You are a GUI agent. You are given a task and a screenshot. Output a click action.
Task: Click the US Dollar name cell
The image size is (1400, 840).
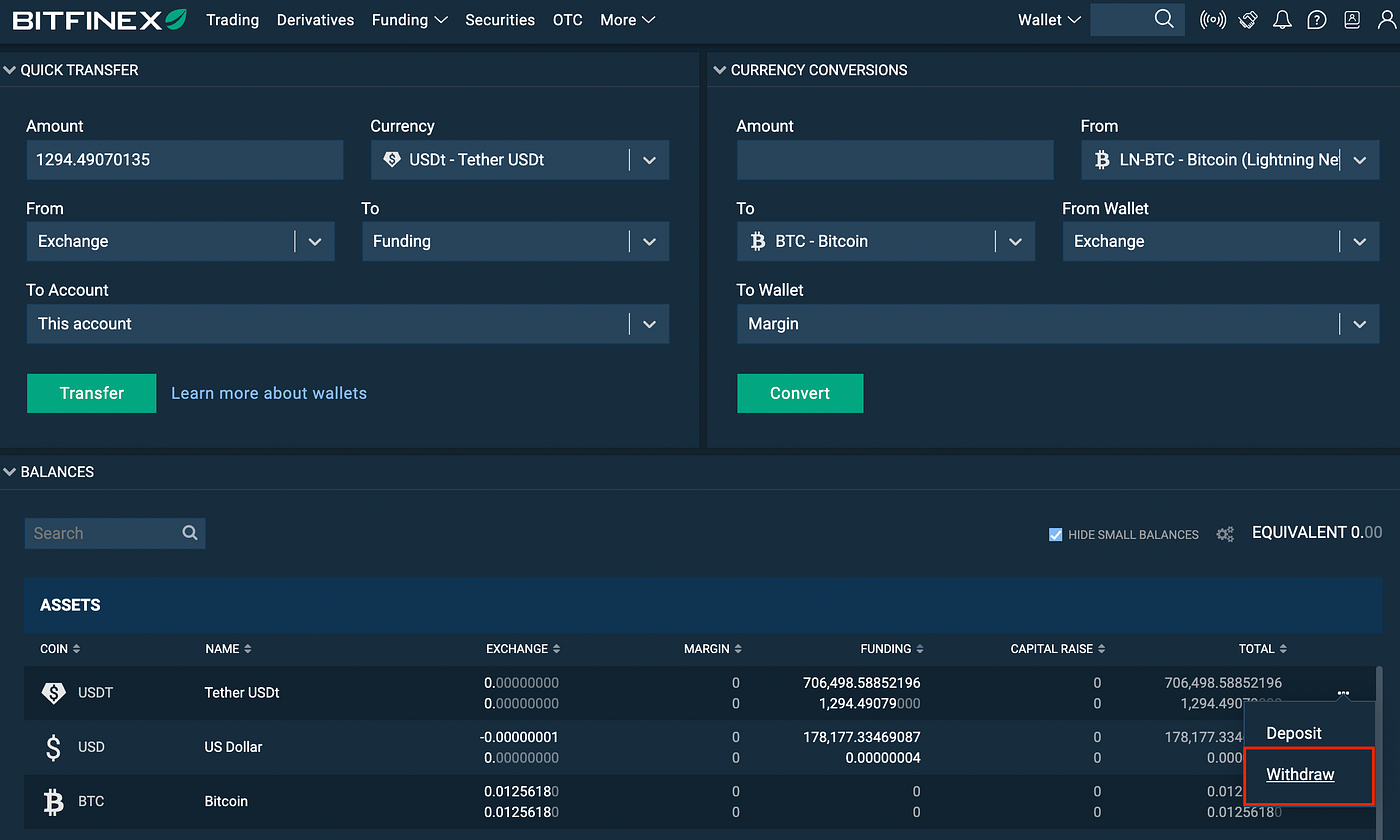click(x=233, y=747)
